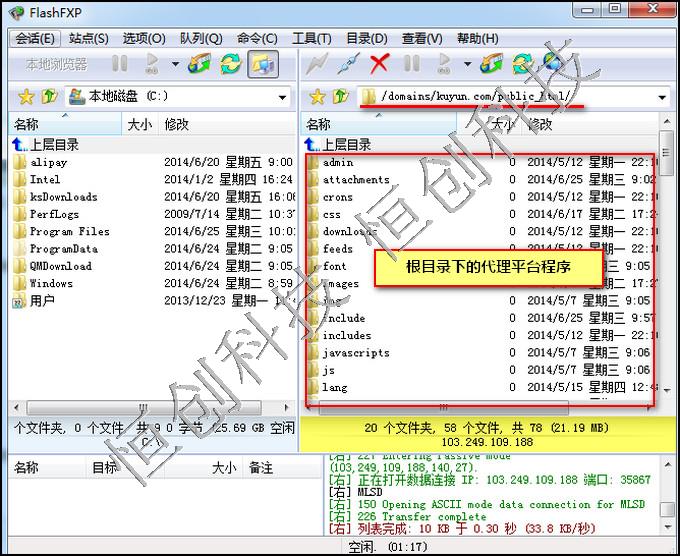The height and width of the screenshot is (556, 680).
Task: Select the Program Files folder
Action: [69, 232]
